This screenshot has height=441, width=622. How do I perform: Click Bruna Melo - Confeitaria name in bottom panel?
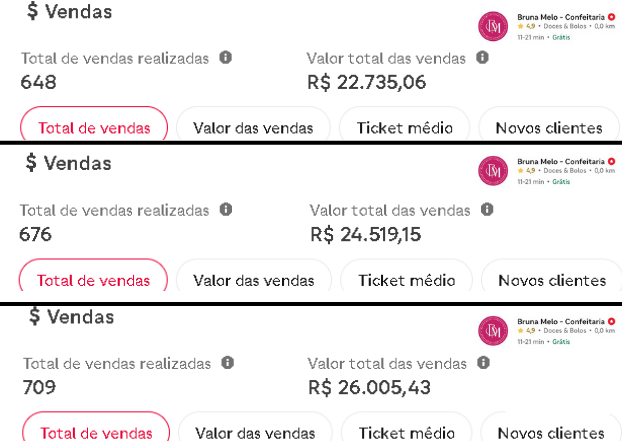click(561, 322)
